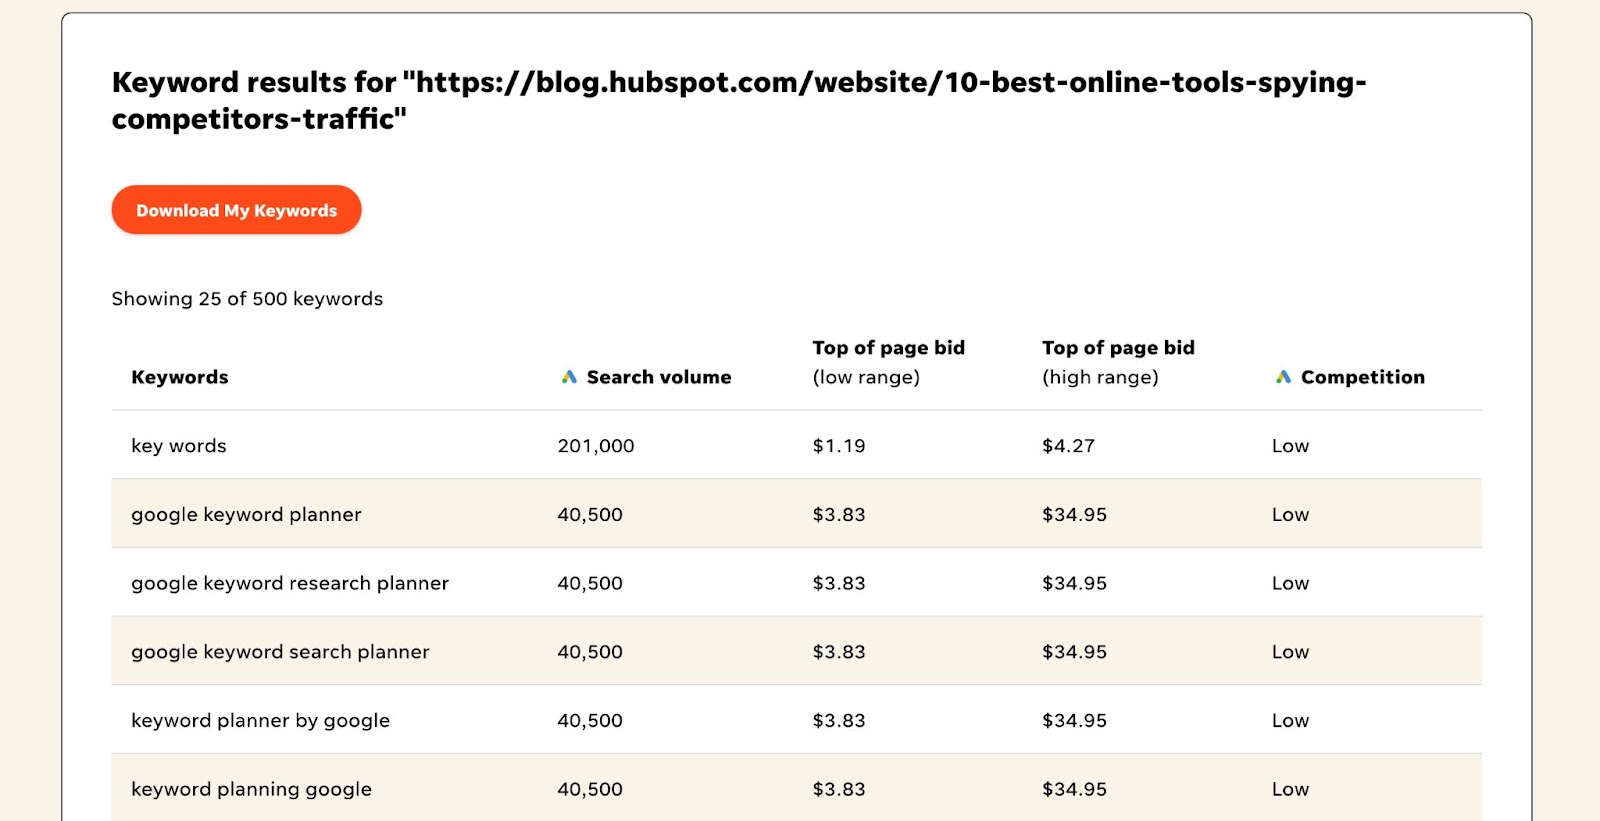
Task: Click the Google Ads icon beside Search volume
Action: coord(569,377)
